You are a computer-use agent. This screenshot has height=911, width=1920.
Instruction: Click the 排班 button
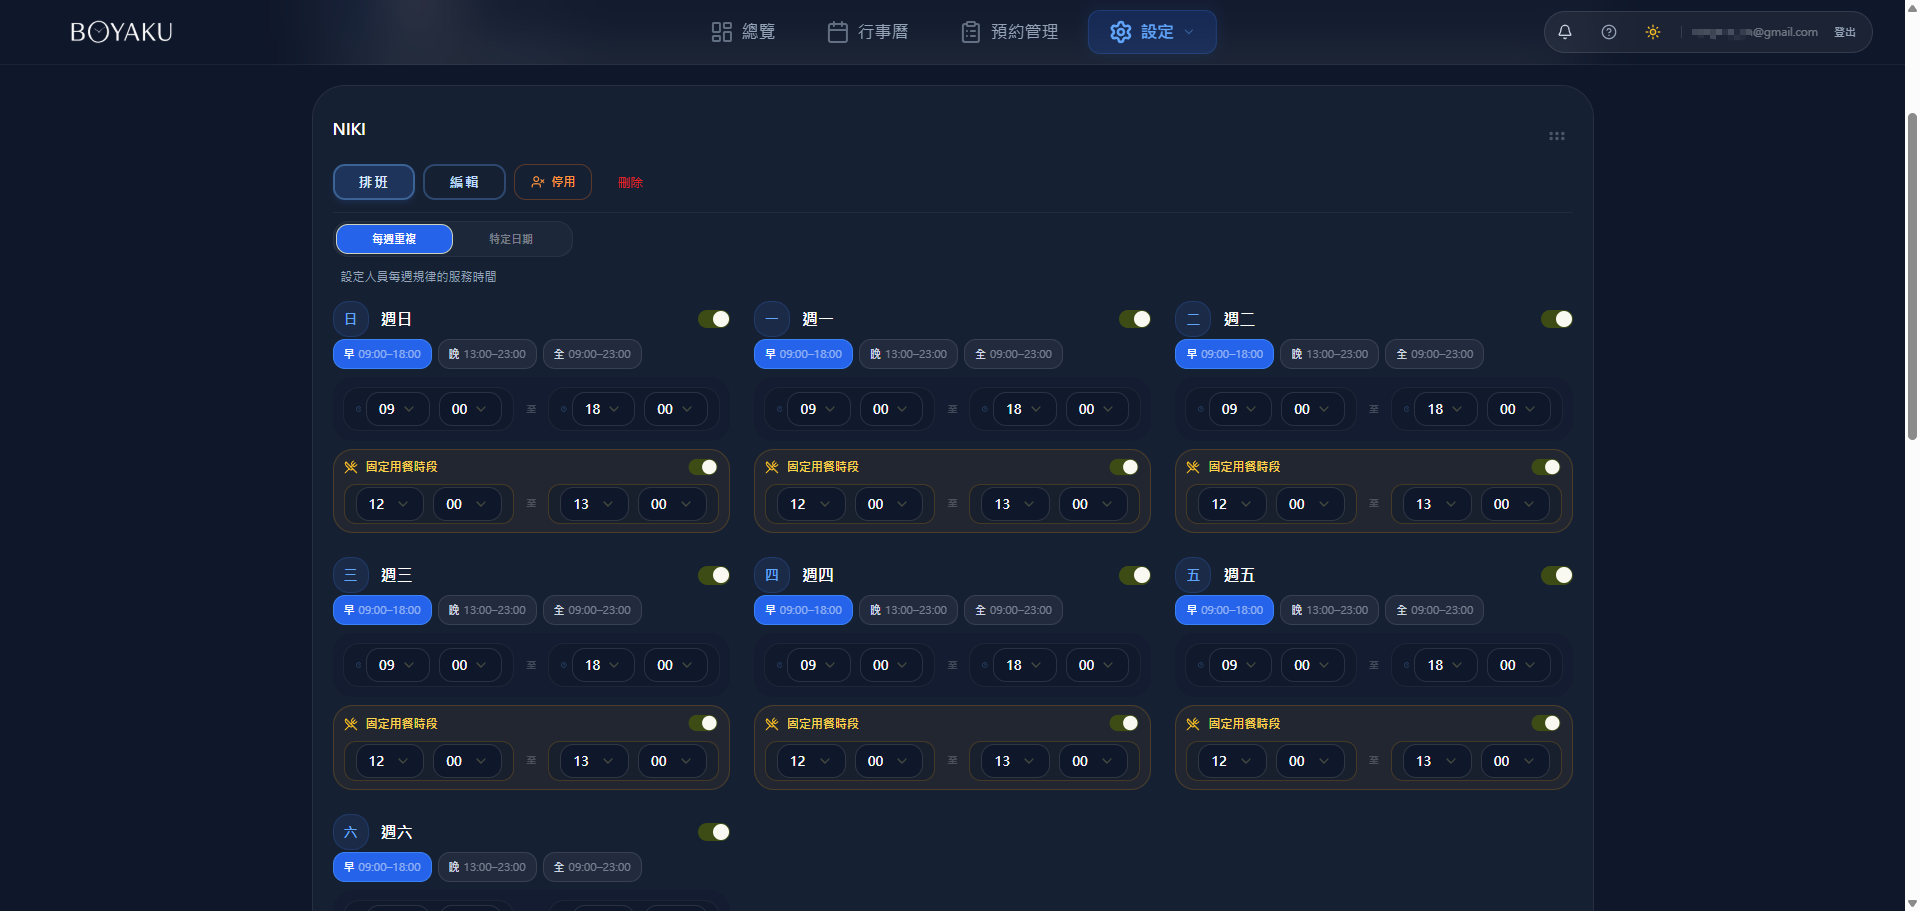click(373, 182)
